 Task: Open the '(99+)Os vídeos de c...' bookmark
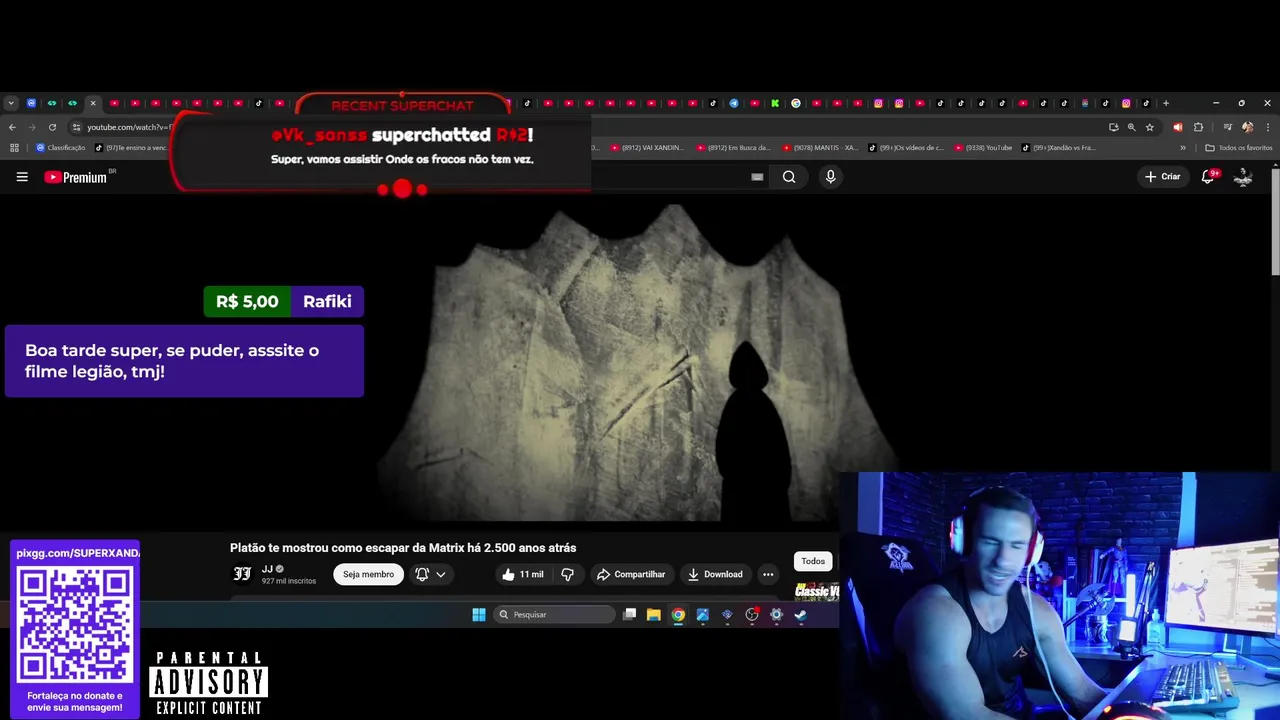click(x=906, y=147)
